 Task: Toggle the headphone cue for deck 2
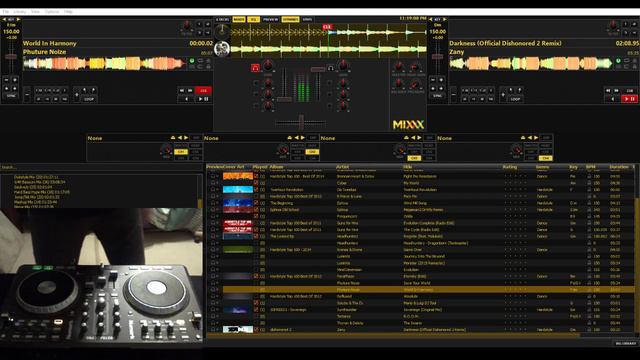pyautogui.click(x=331, y=68)
